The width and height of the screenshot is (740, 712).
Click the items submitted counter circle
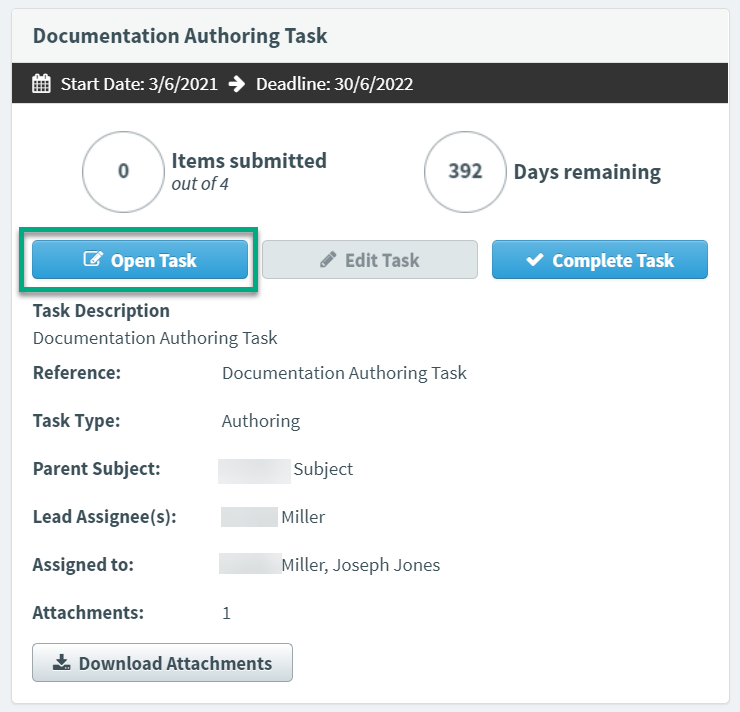123,171
